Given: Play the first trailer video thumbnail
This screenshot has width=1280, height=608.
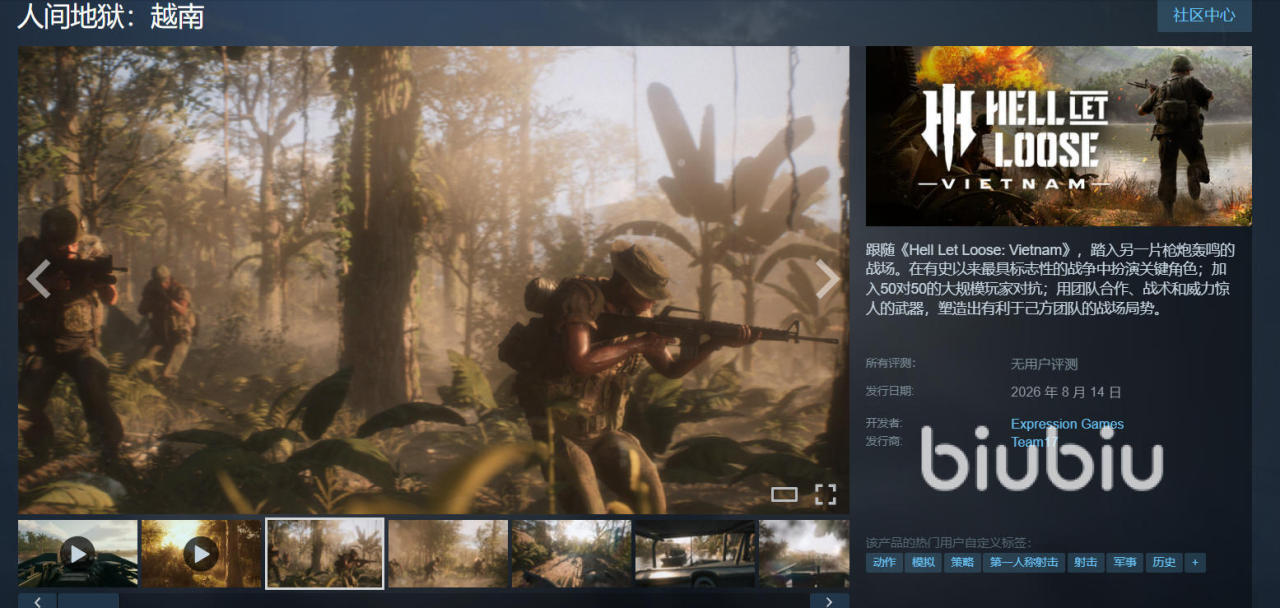Looking at the screenshot, I should click(78, 553).
